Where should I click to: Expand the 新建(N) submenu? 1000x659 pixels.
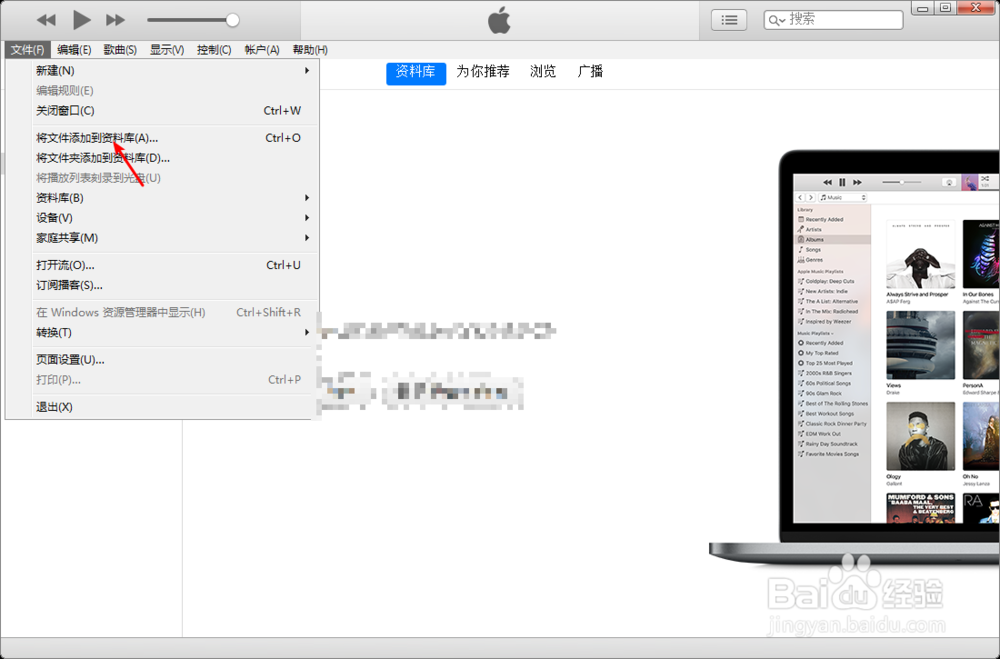coord(162,71)
